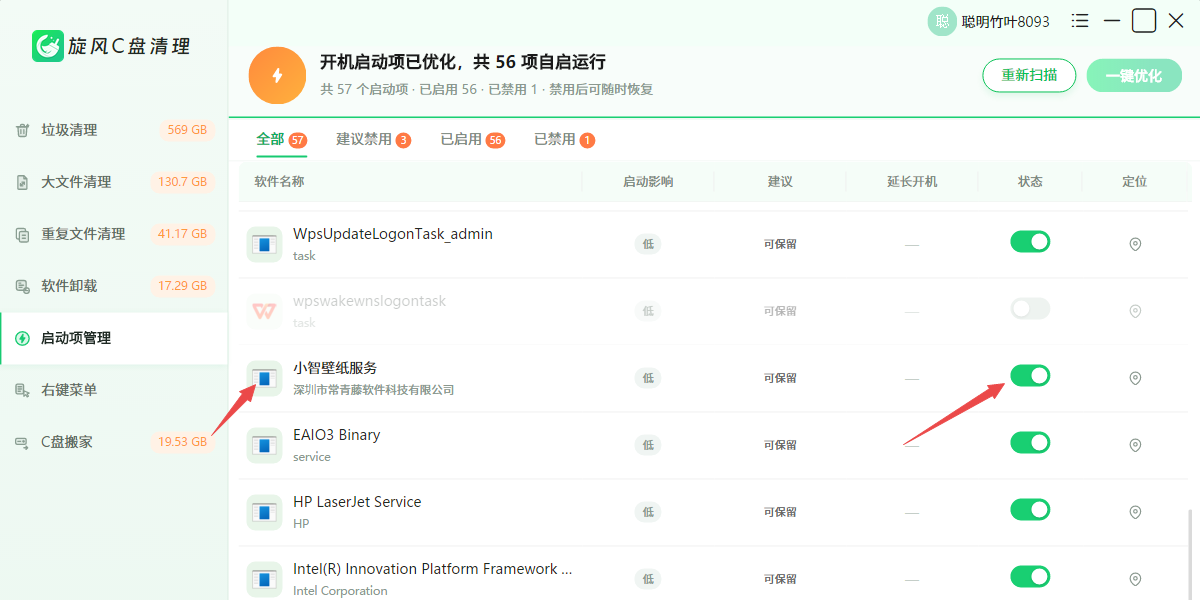Image resolution: width=1200 pixels, height=600 pixels.
Task: Open the 右键菜单 context menu manager
Action: [x=113, y=390]
